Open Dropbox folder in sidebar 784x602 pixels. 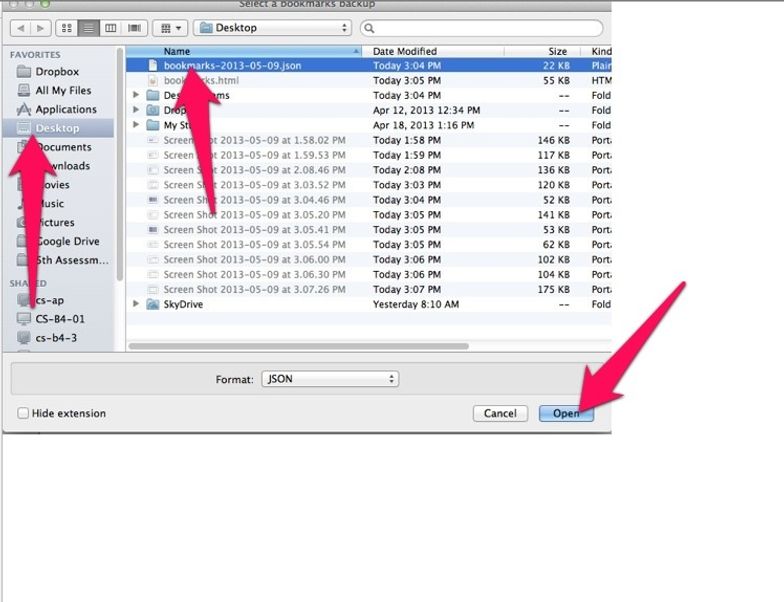57,72
